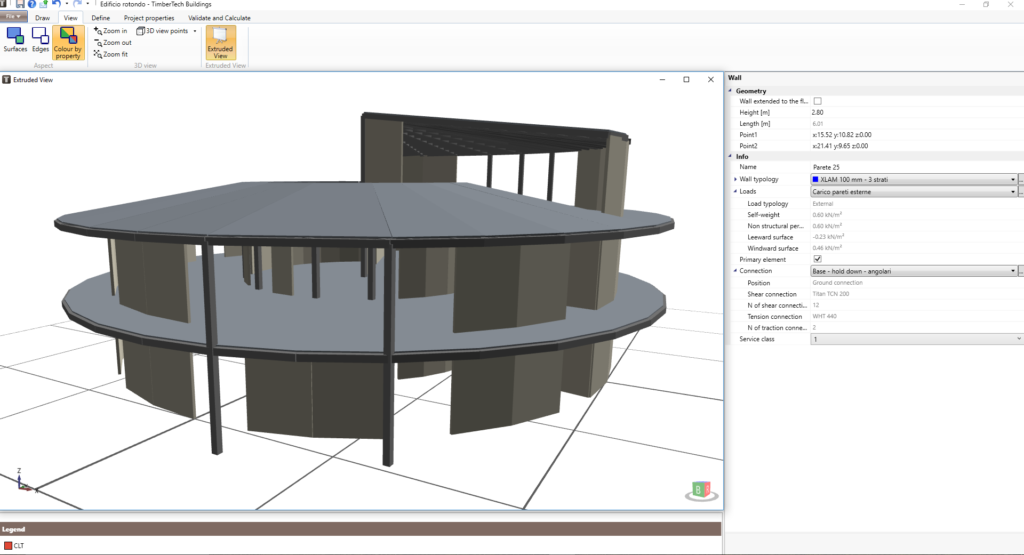Image resolution: width=1024 pixels, height=555 pixels.
Task: Toggle Colour by property display
Action: pyautogui.click(x=68, y=43)
